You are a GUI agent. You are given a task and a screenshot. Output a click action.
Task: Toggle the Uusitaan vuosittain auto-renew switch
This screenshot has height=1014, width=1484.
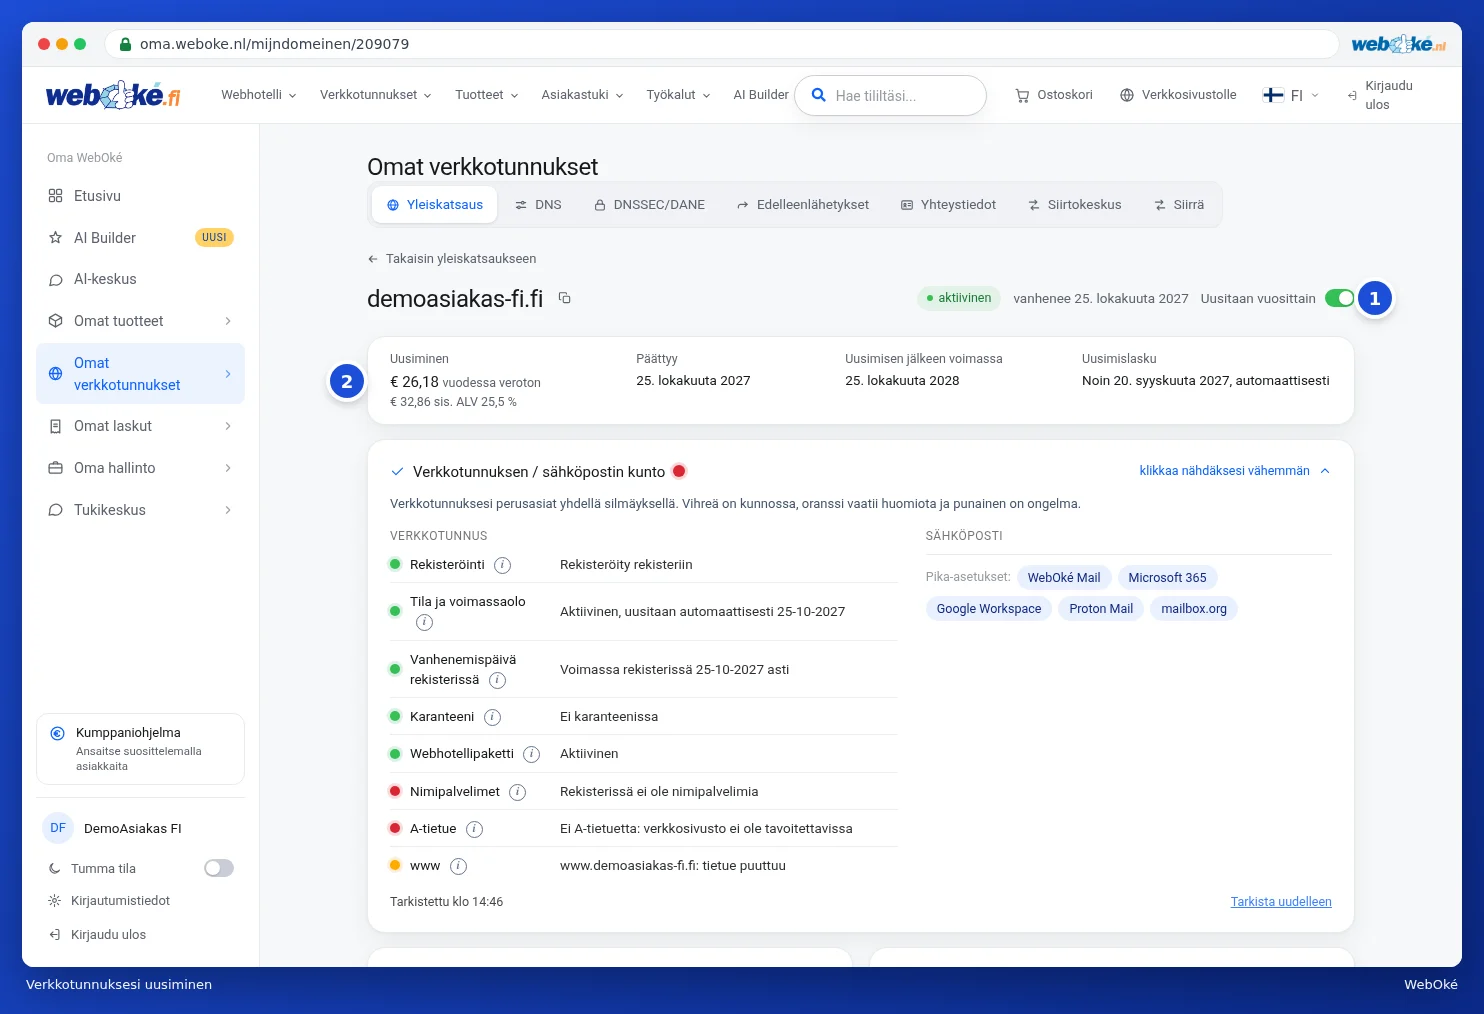pyautogui.click(x=1339, y=298)
